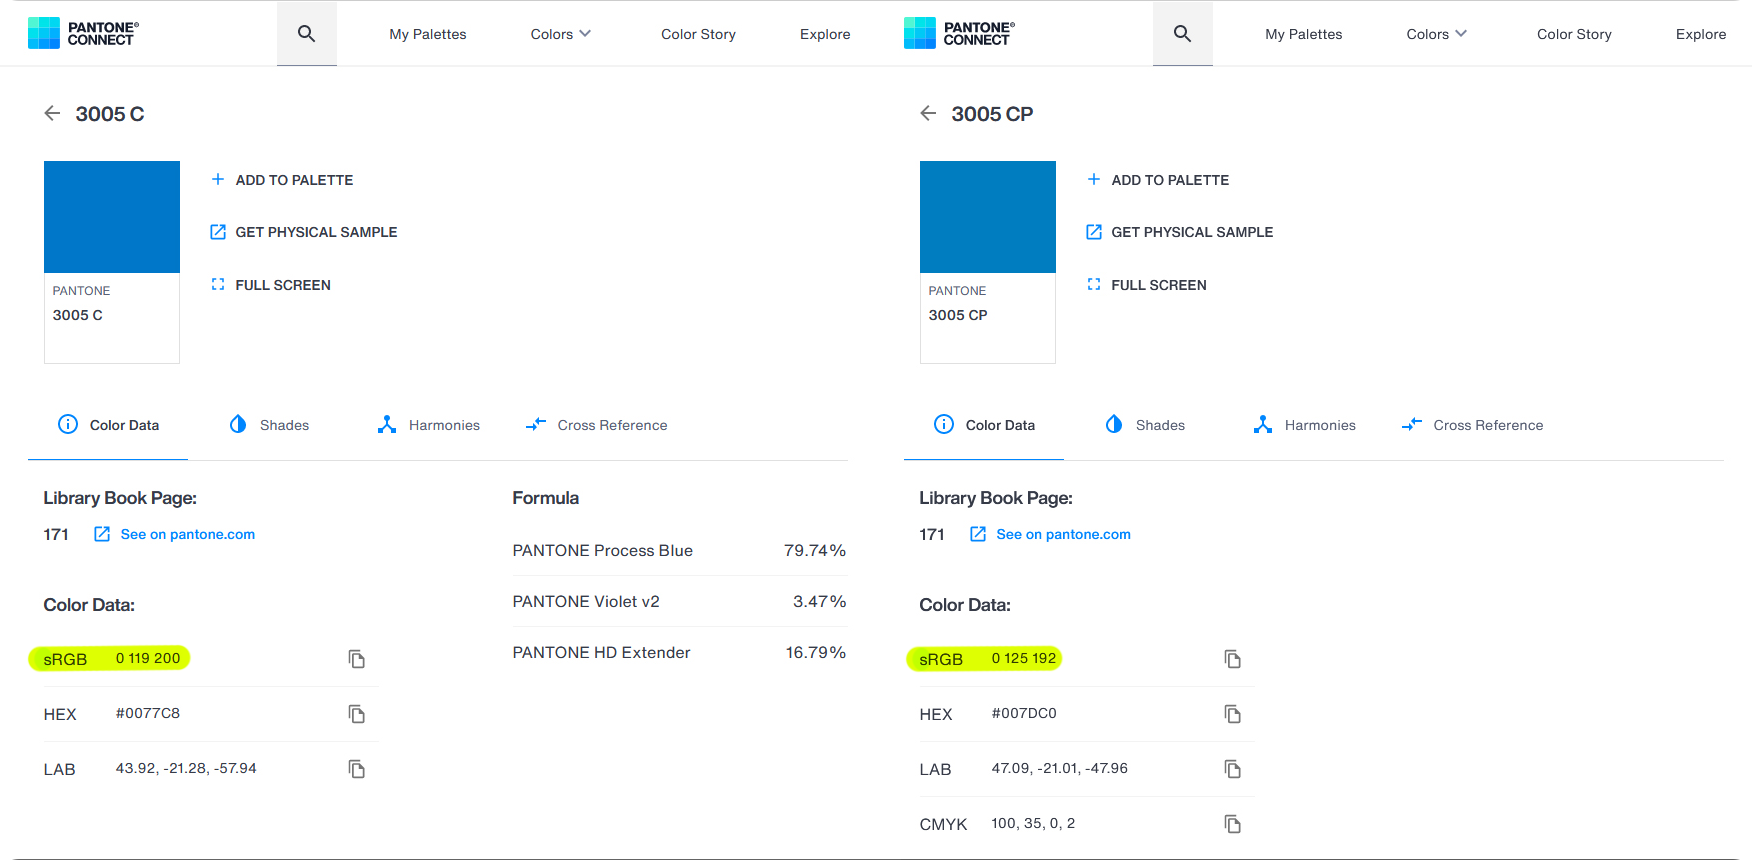1752x860 pixels.
Task: Expand the Colors dropdown in left header
Action: 560,34
